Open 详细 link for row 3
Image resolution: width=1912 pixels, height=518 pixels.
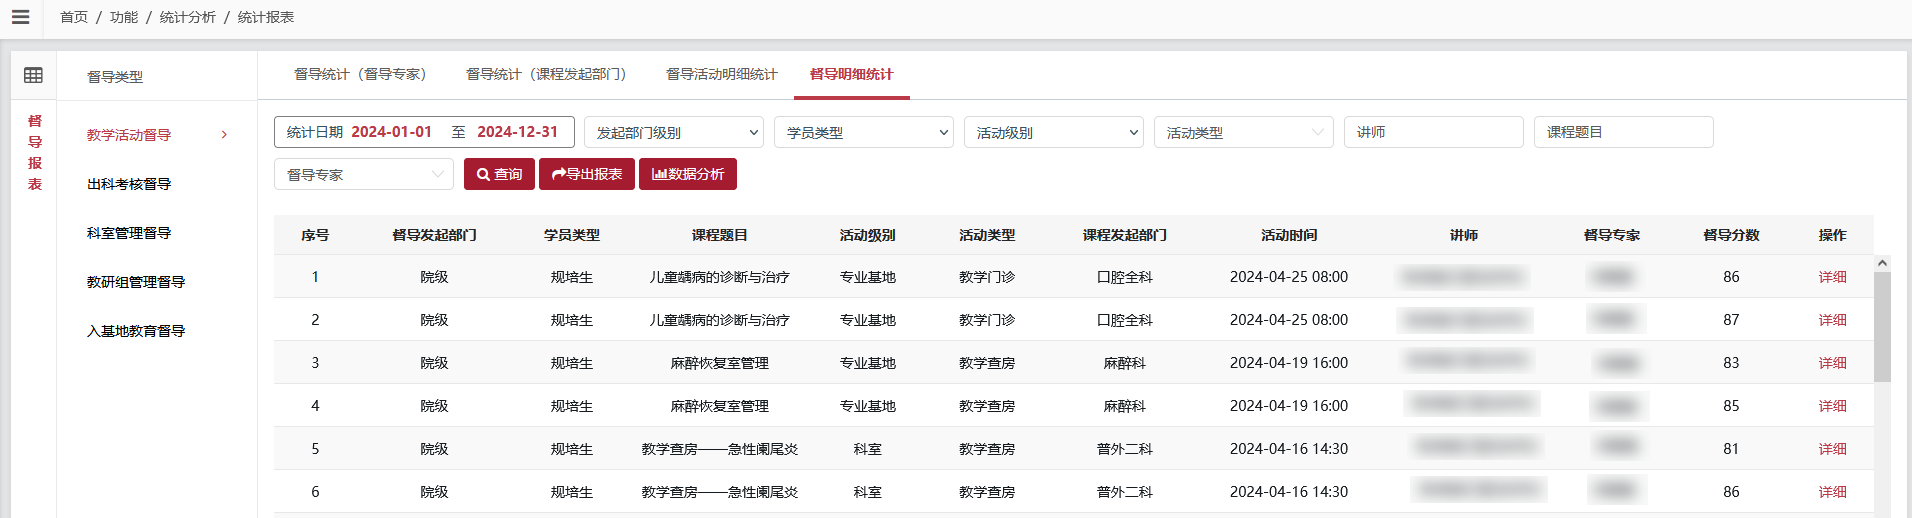click(1832, 363)
